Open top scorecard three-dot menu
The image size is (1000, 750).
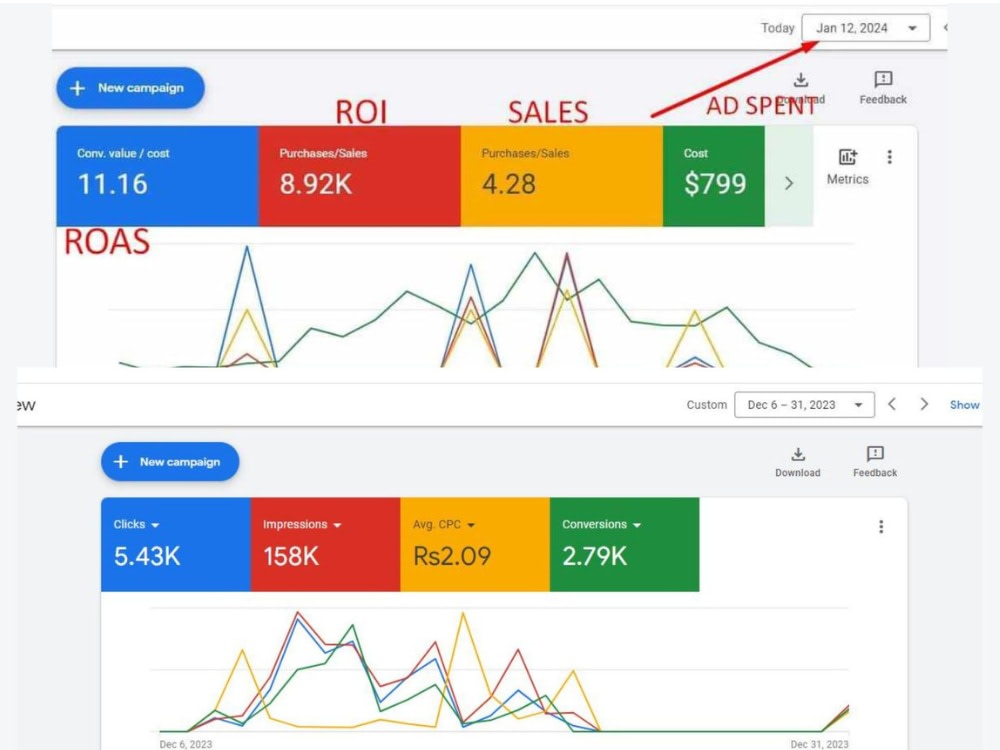pos(890,157)
